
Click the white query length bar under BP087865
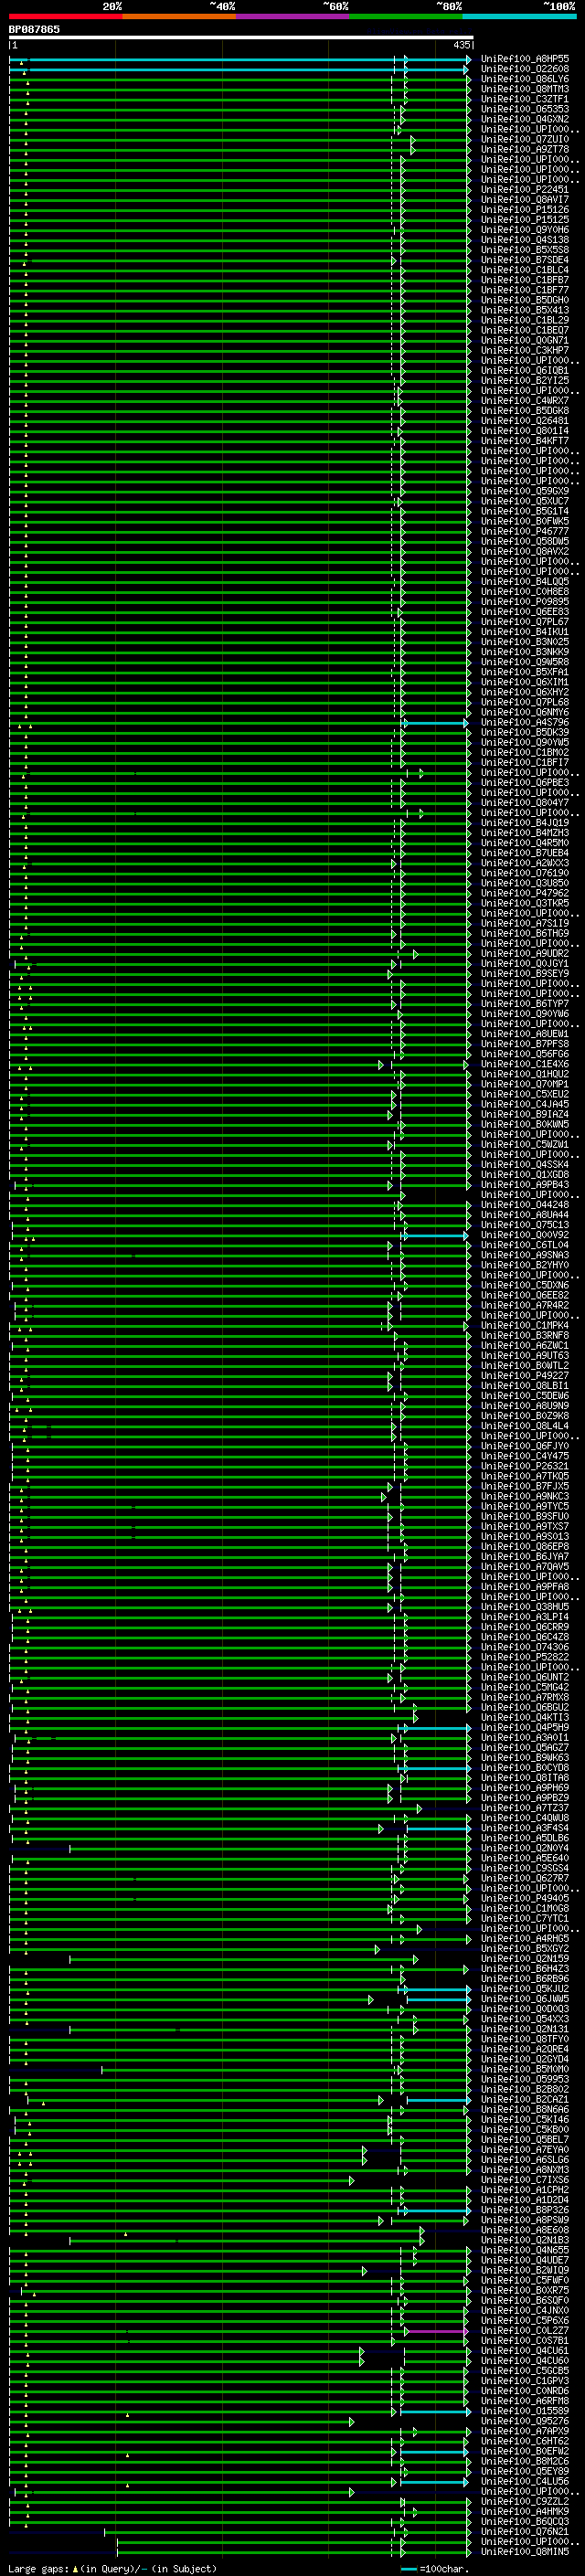(241, 38)
